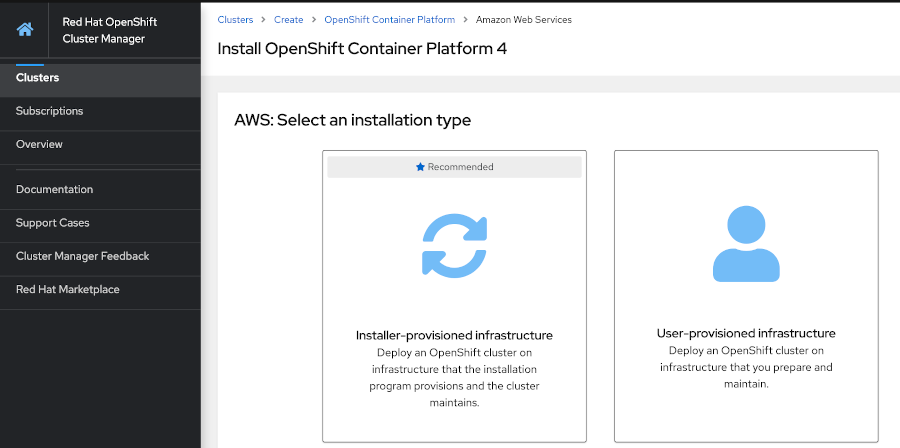Click the blue user silhouette icon
The height and width of the screenshot is (448, 900).
point(746,244)
